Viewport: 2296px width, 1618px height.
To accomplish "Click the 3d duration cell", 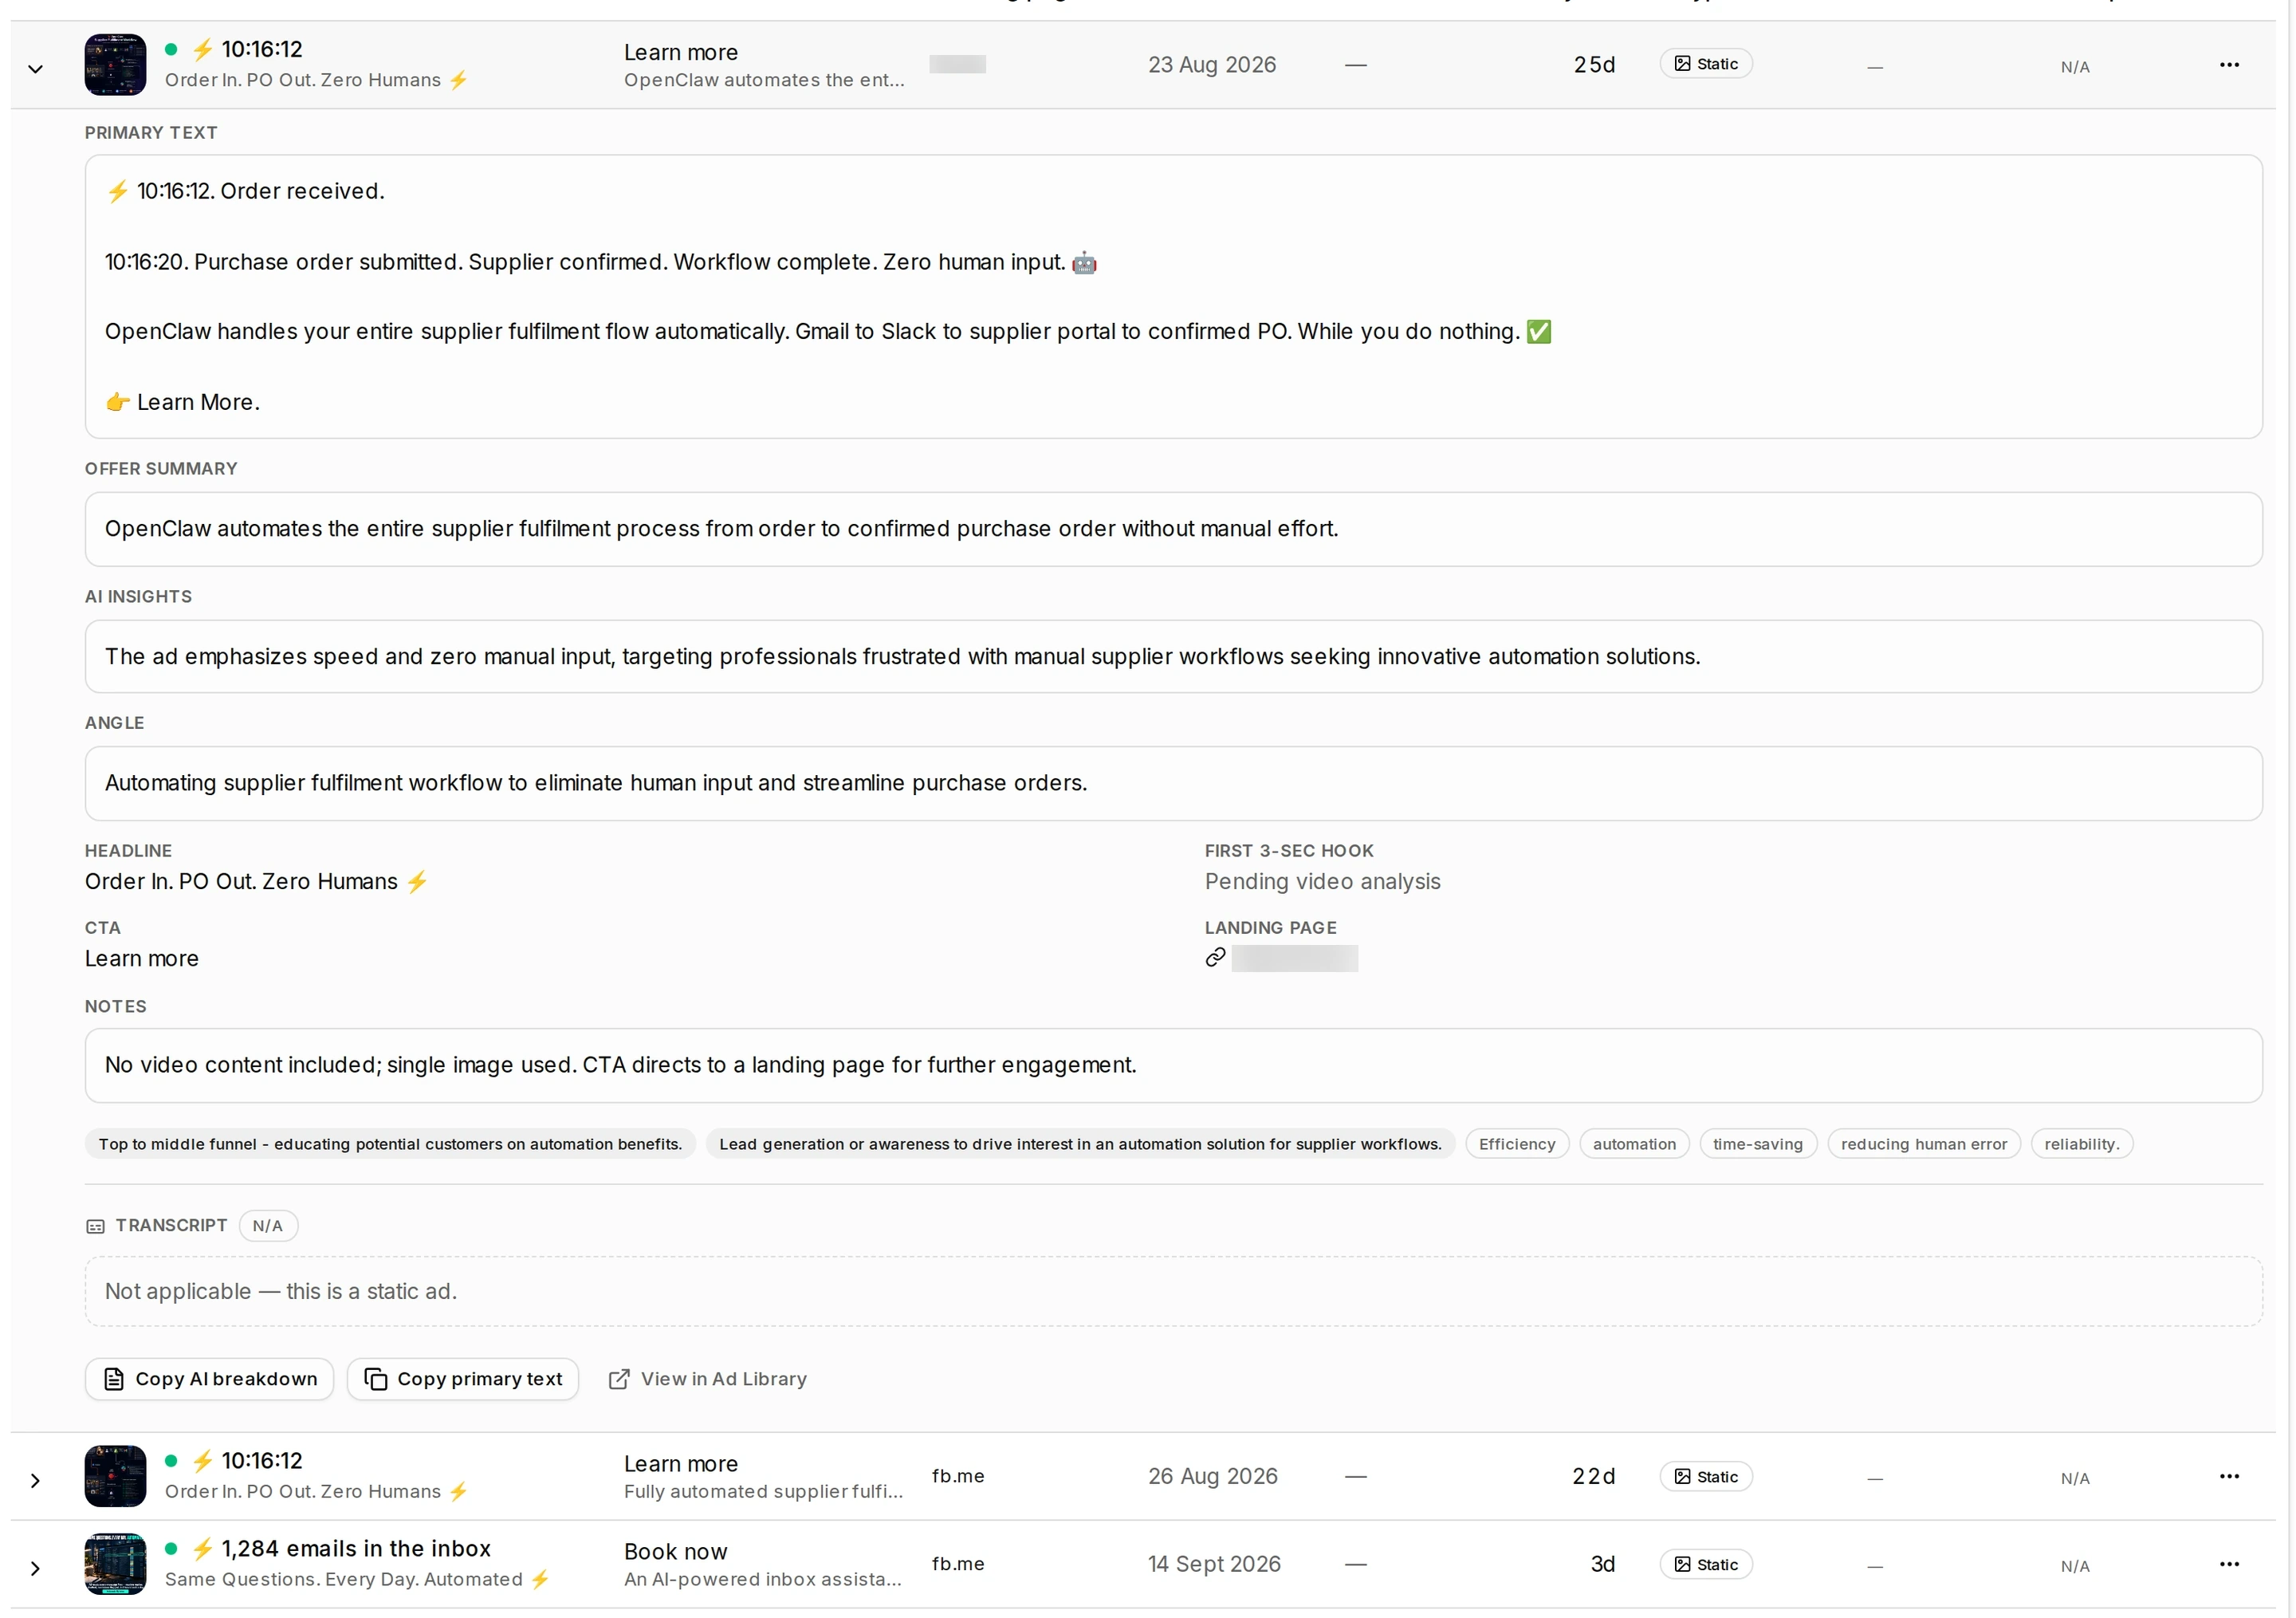I will click(1603, 1564).
